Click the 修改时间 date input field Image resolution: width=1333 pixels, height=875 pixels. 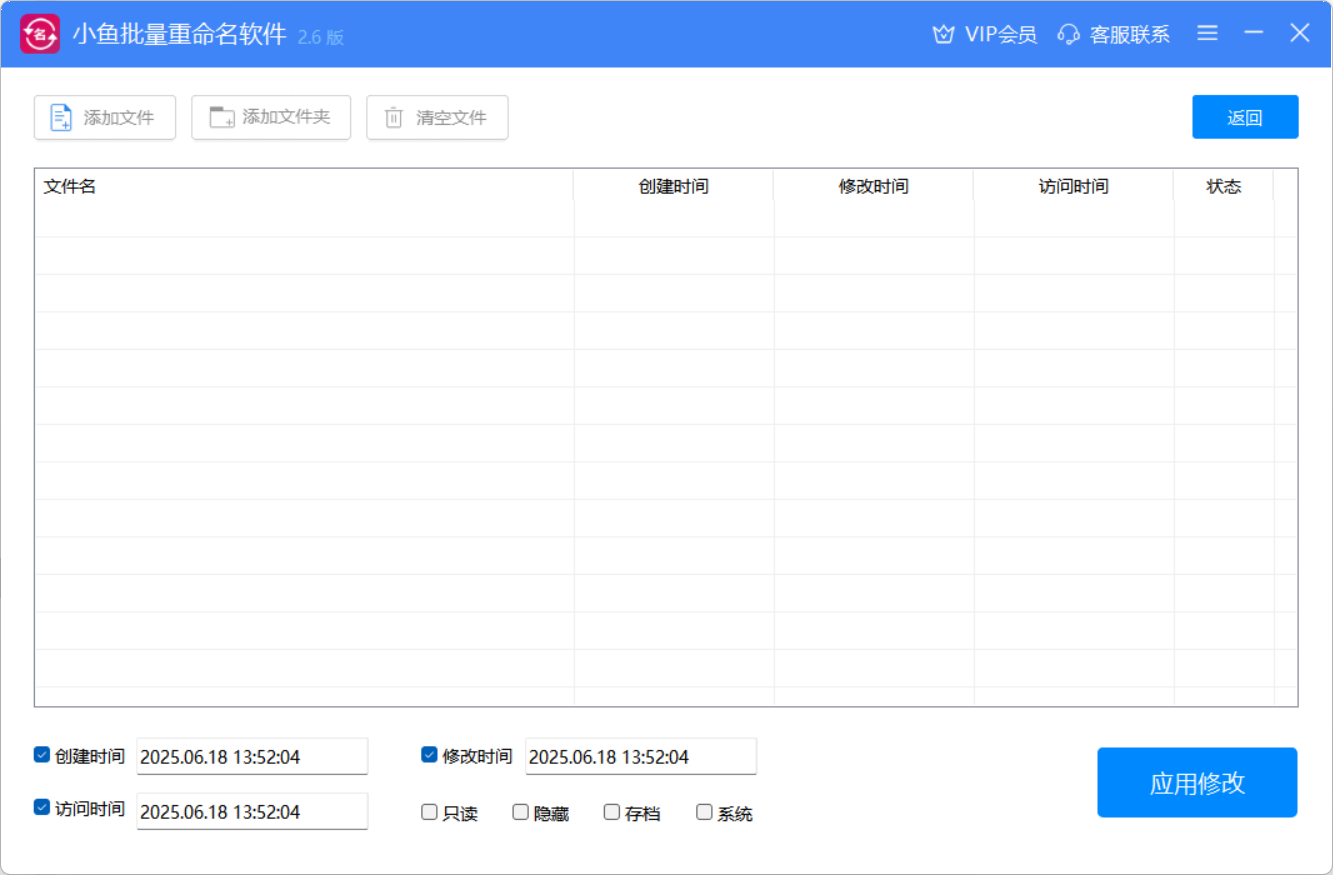640,757
